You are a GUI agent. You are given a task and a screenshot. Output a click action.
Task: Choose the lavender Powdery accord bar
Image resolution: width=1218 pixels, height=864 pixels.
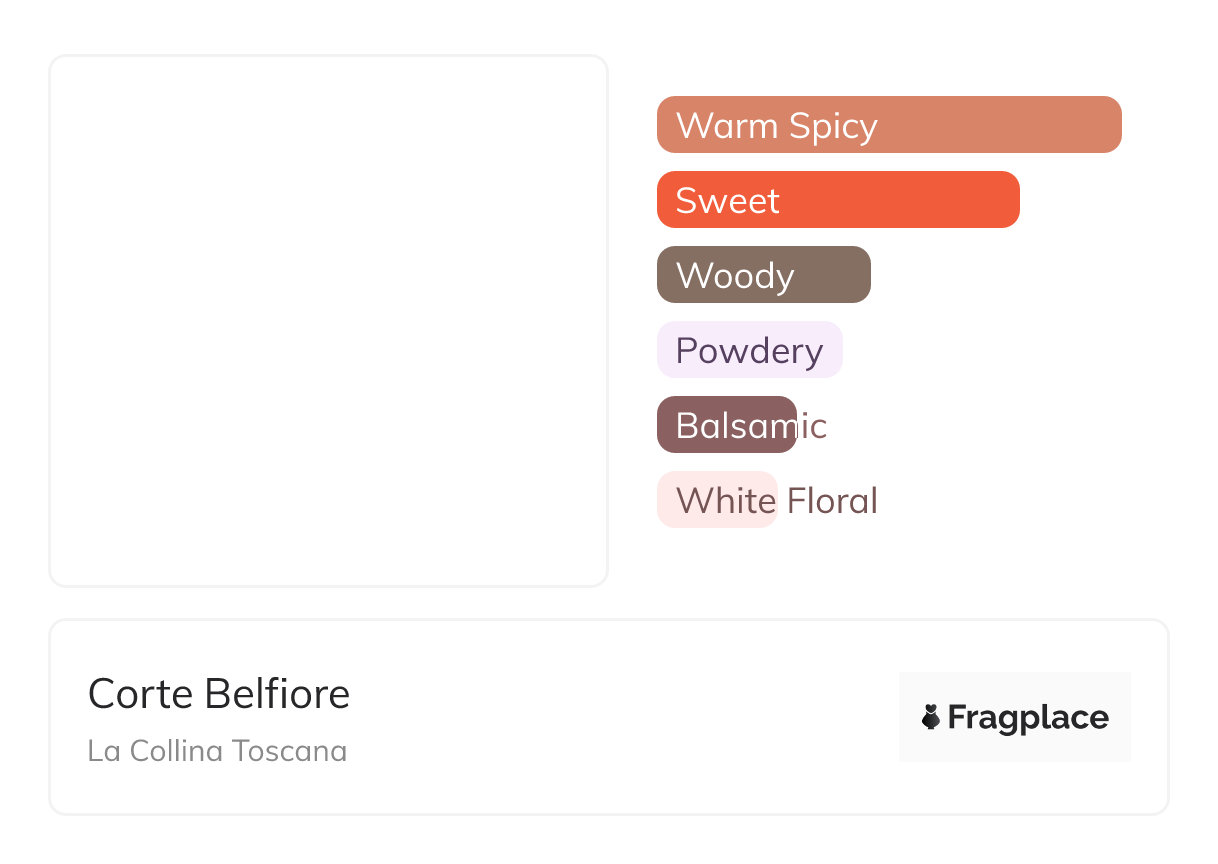click(832, 350)
